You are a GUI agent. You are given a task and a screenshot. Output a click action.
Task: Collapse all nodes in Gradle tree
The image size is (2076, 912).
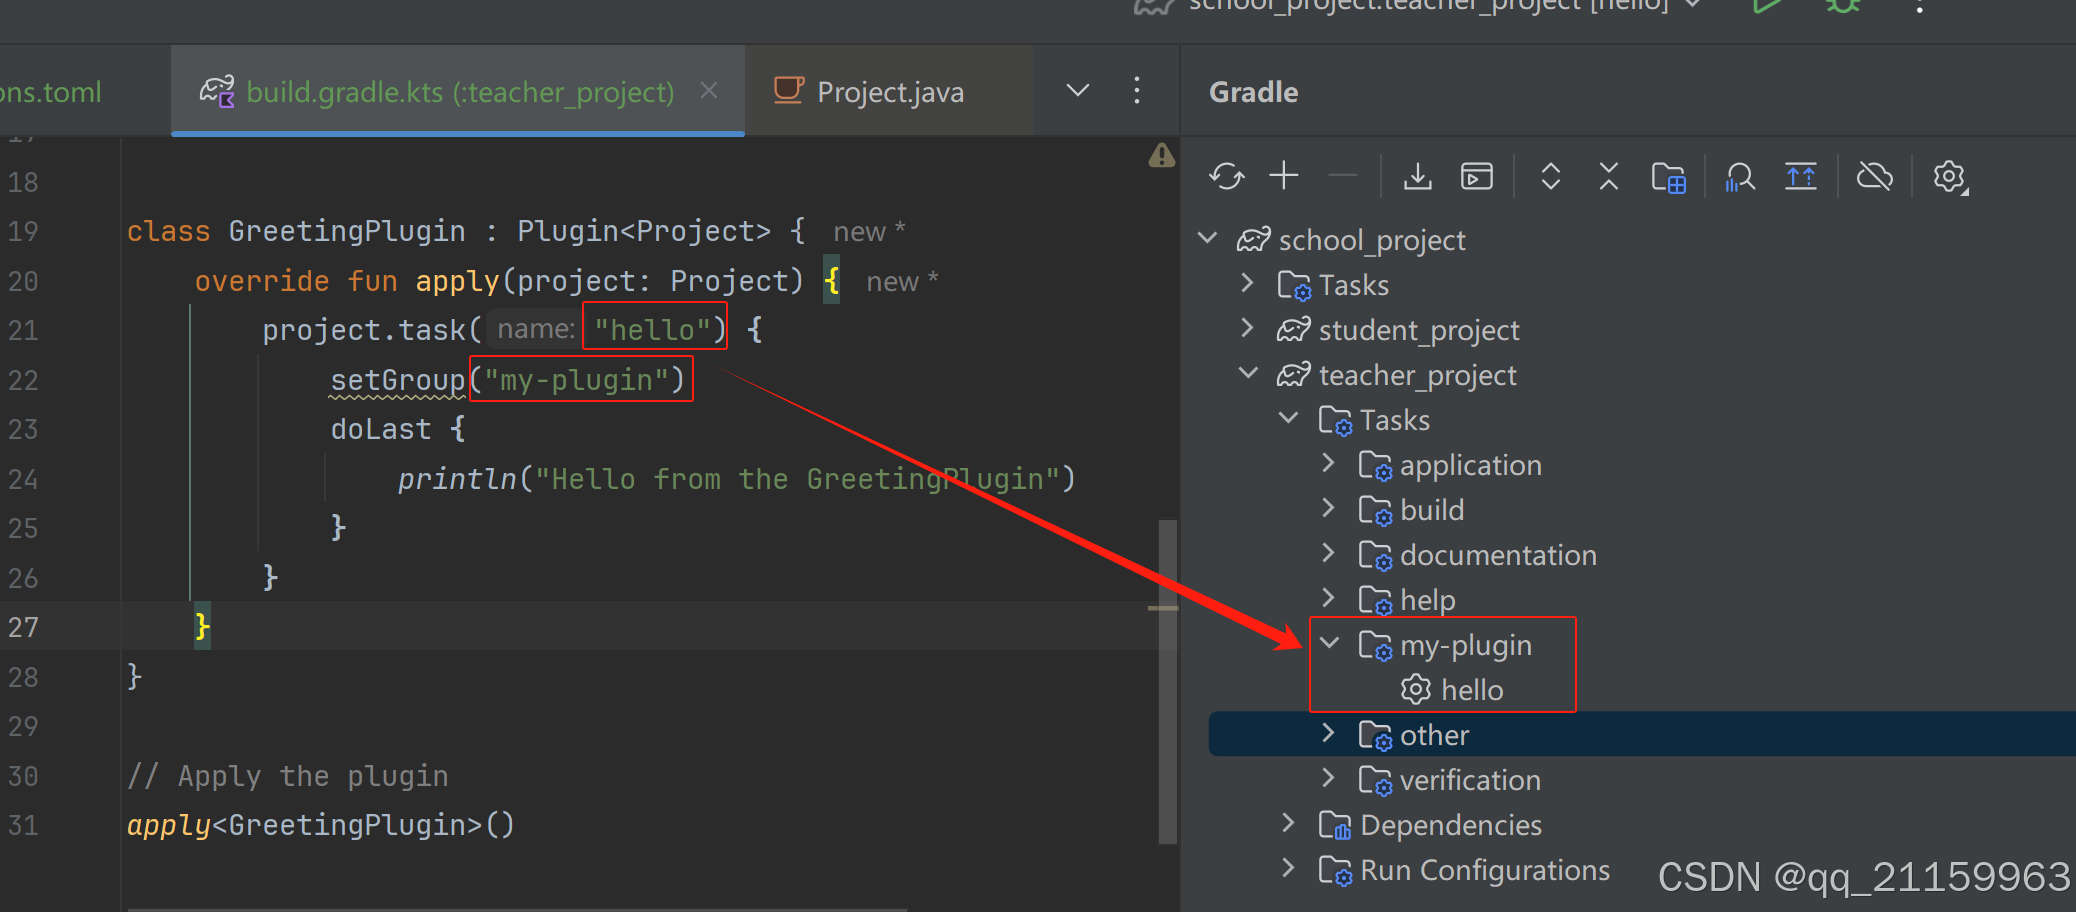[1608, 176]
